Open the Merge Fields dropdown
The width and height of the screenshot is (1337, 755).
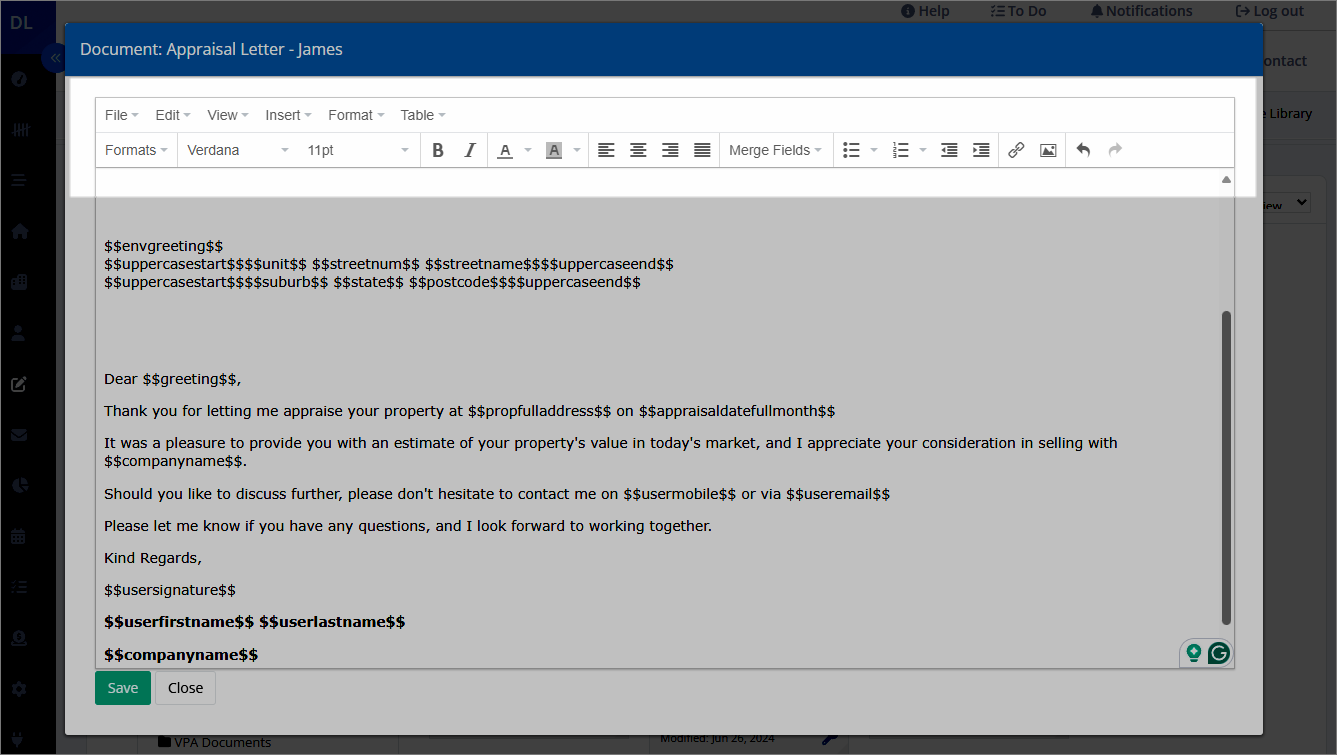click(x=775, y=150)
